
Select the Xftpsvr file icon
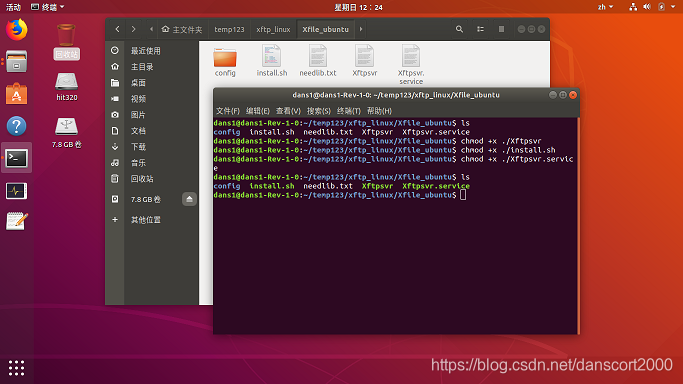365,61
